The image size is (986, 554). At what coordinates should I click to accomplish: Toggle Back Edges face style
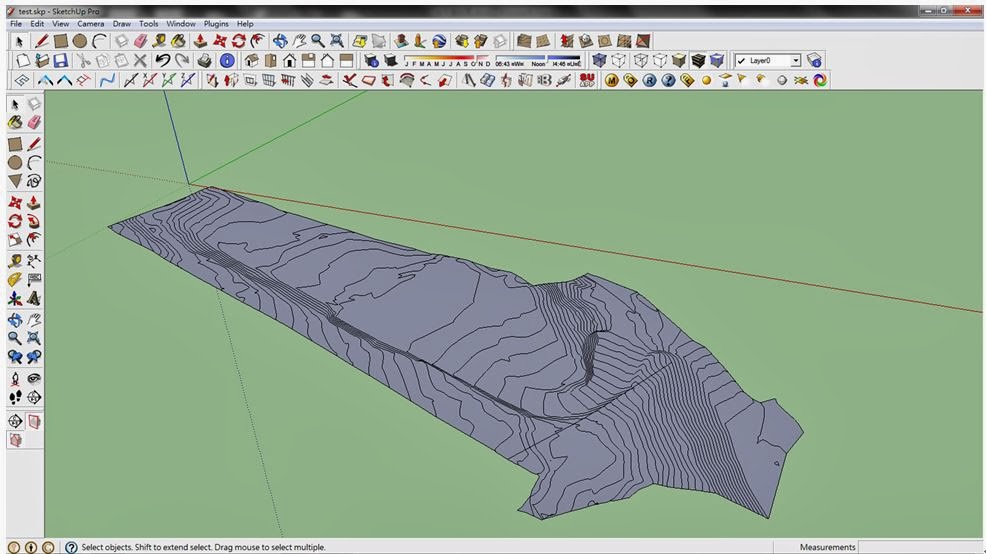click(619, 60)
